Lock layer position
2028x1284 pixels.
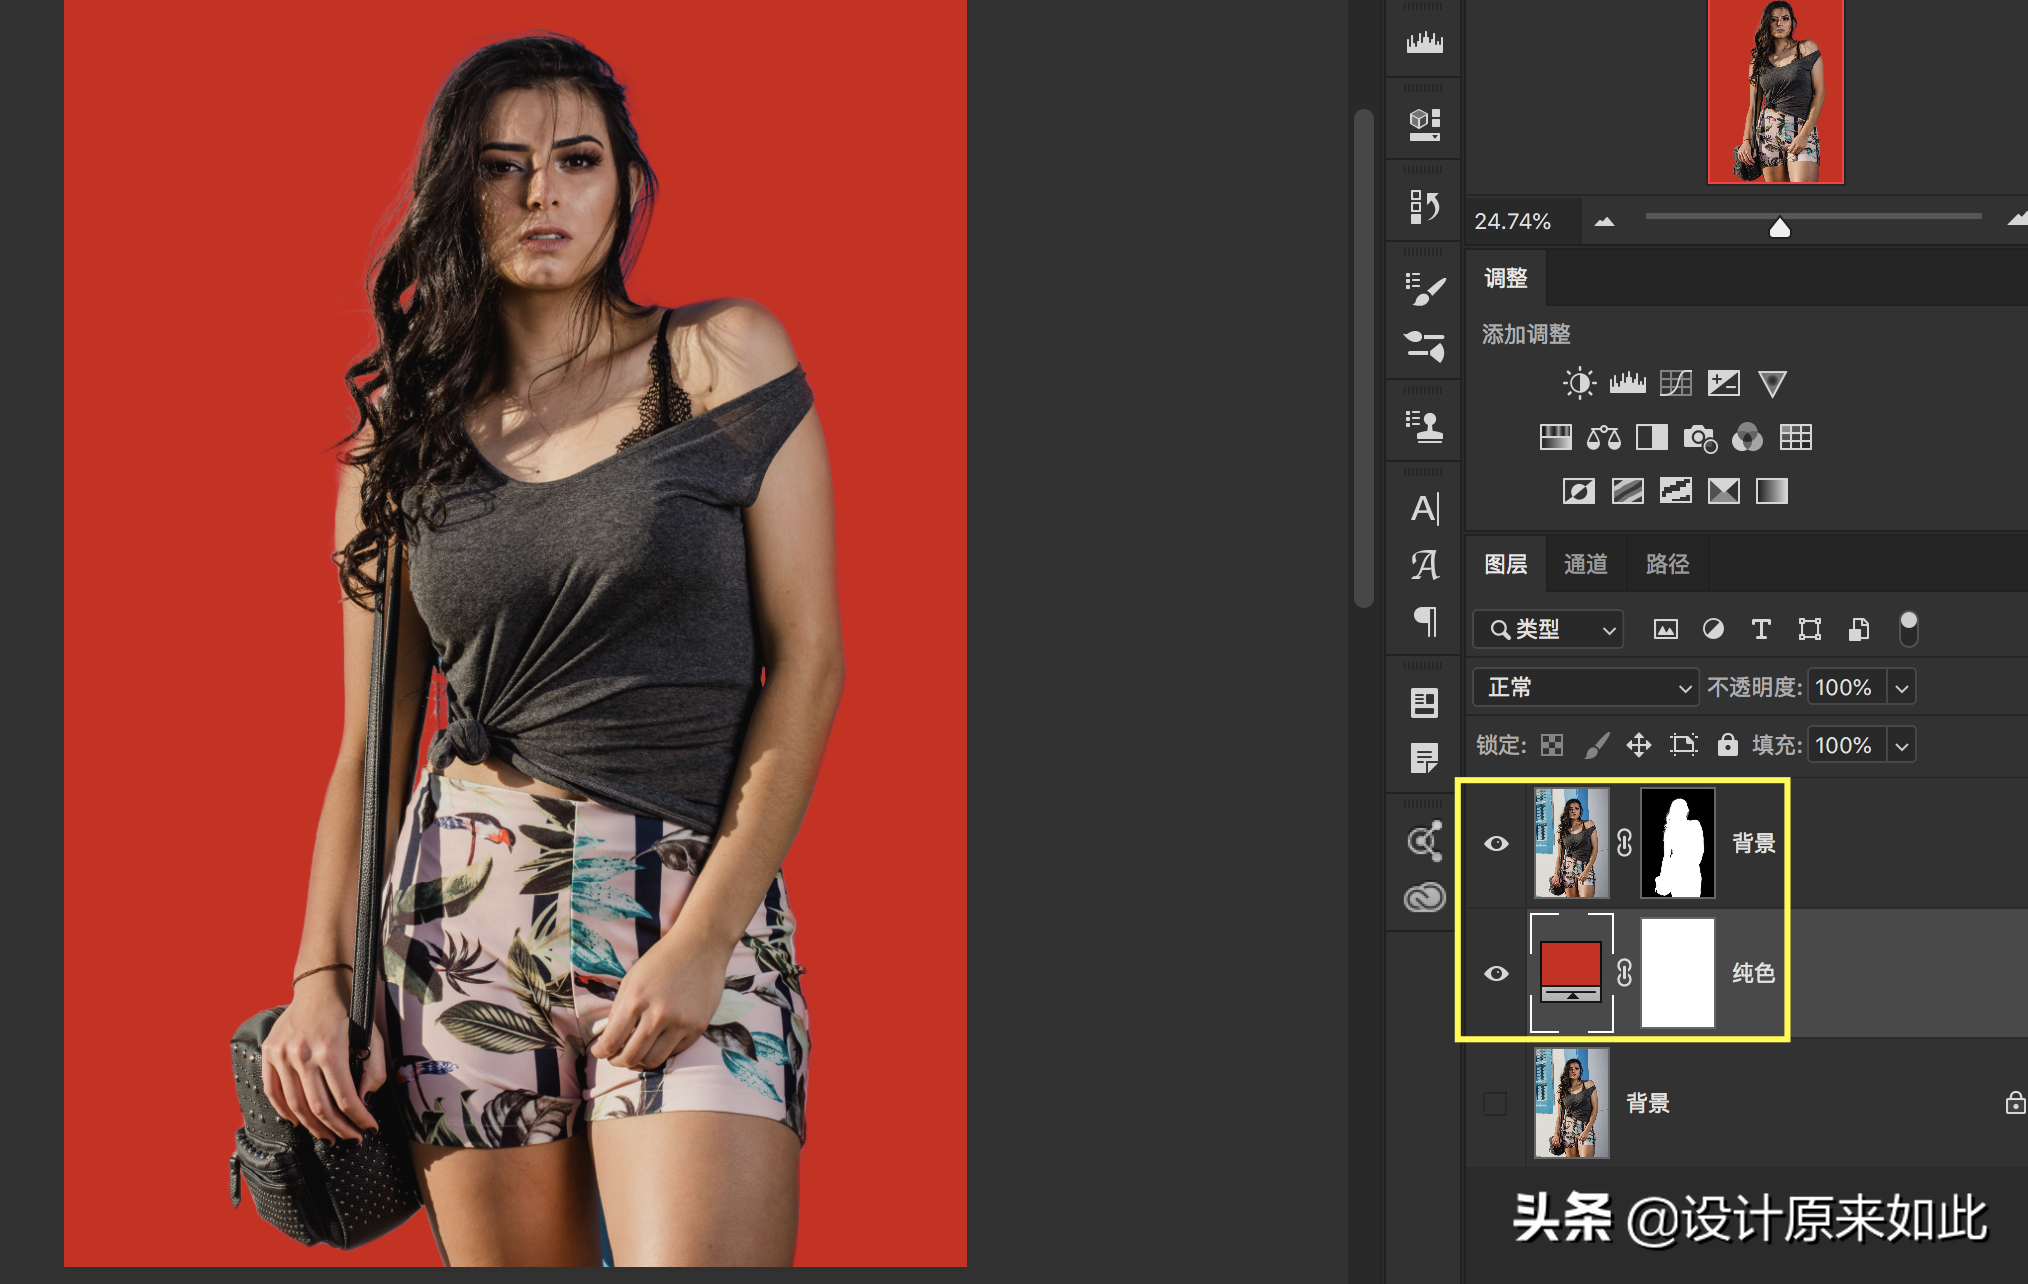coord(1638,745)
